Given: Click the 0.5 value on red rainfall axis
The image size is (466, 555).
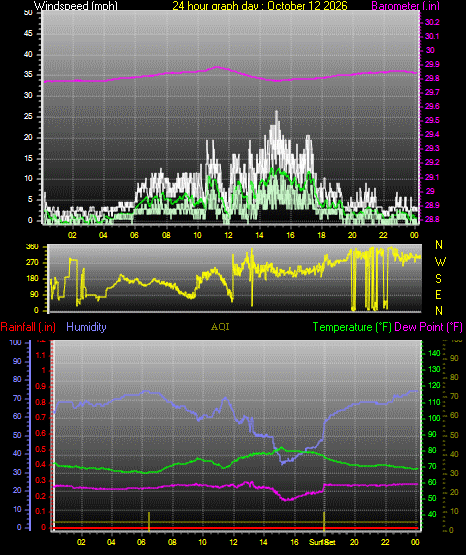Looking at the screenshot, I should [41, 449].
